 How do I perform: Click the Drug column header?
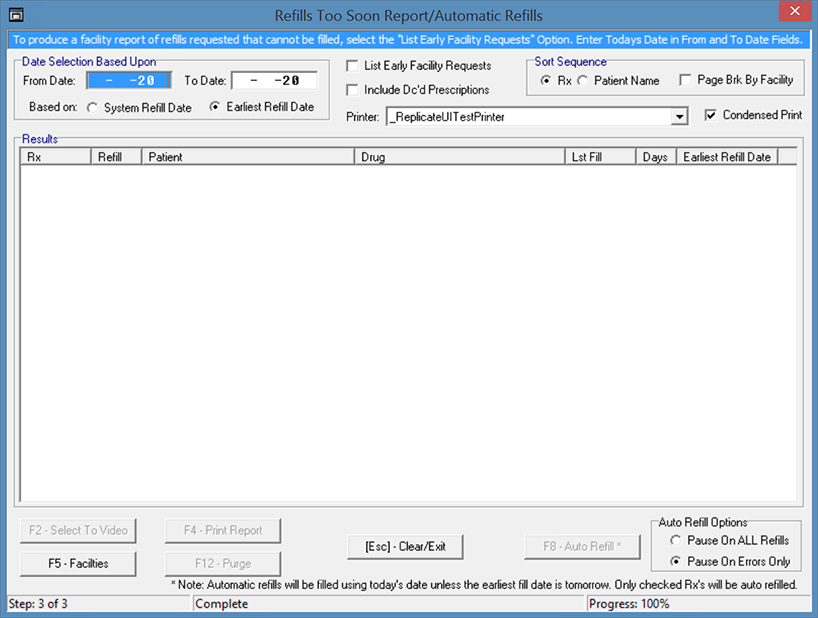459,157
